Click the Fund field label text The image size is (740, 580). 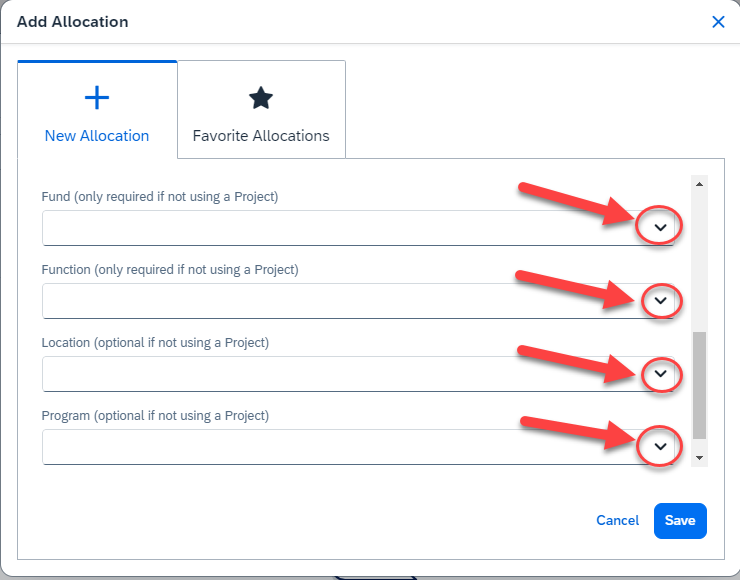click(x=160, y=197)
